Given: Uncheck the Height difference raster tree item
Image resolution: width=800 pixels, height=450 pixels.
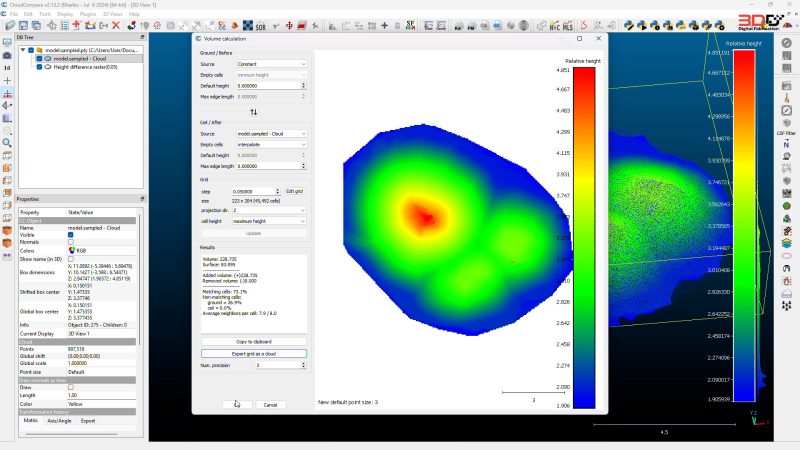Looking at the screenshot, I should coord(39,67).
